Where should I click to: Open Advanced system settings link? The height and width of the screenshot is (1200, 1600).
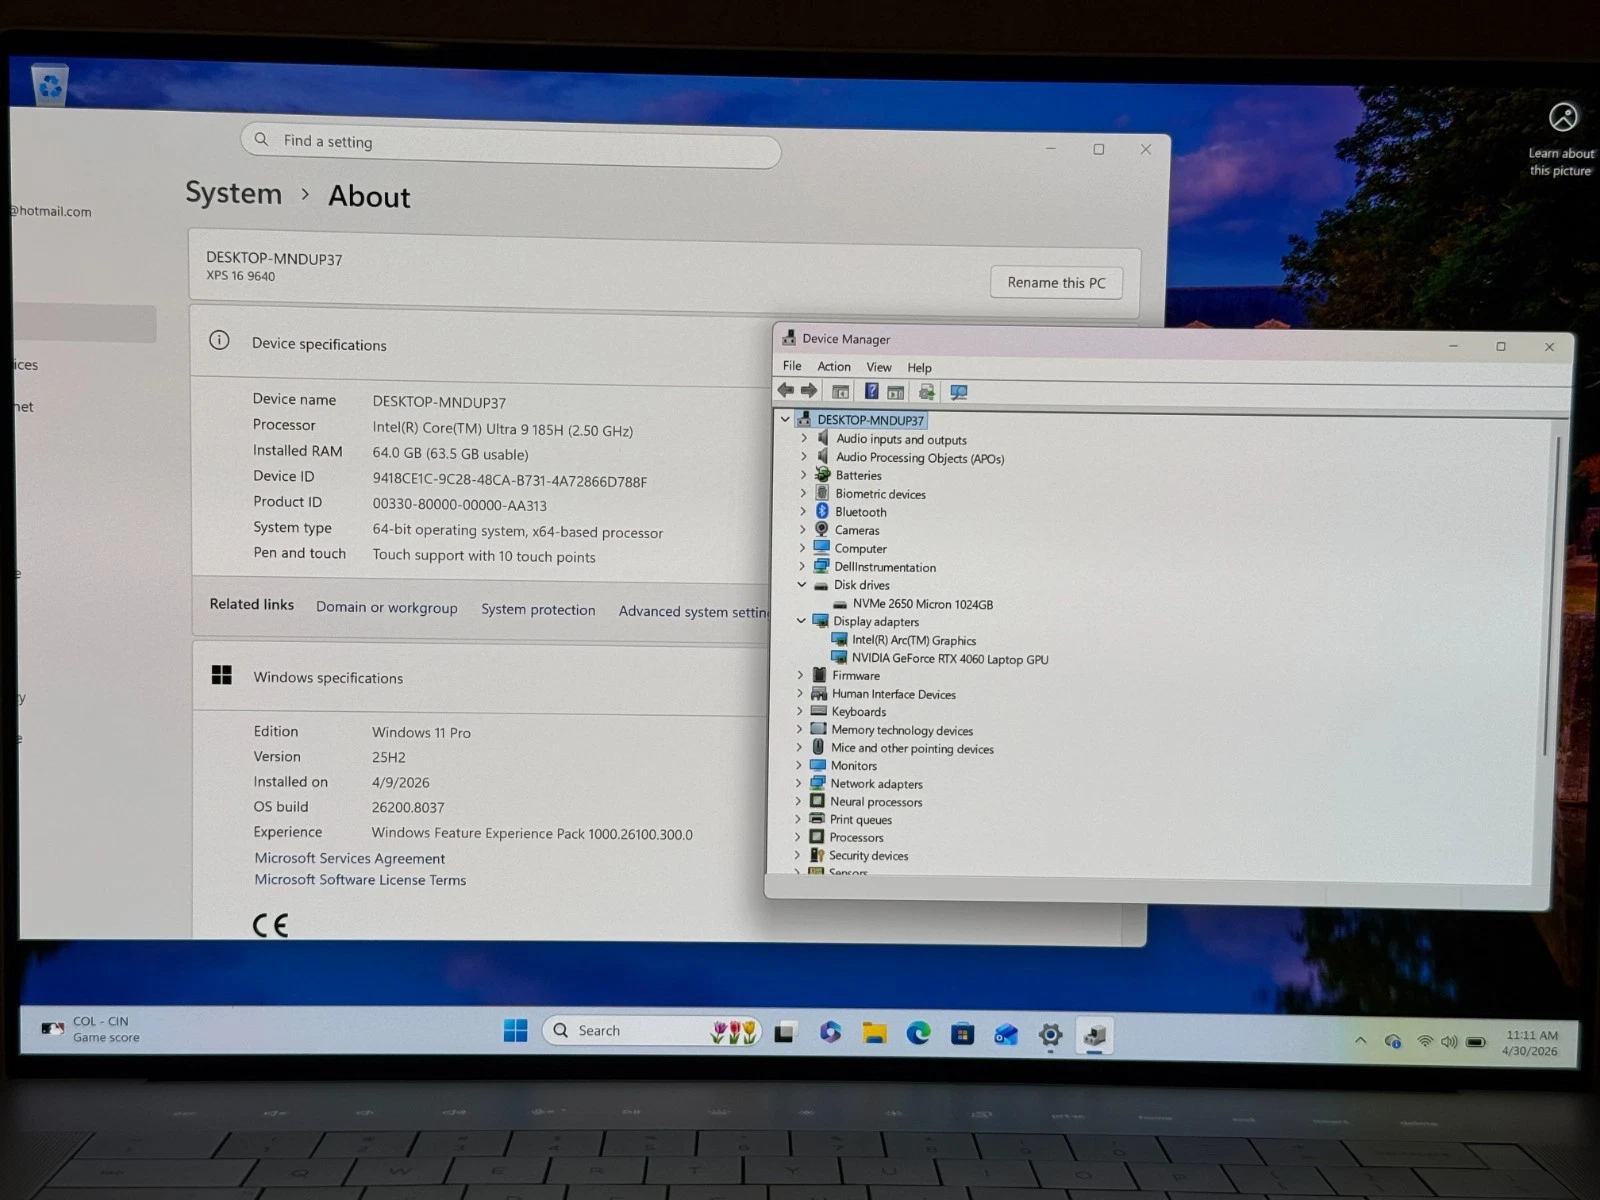[693, 611]
